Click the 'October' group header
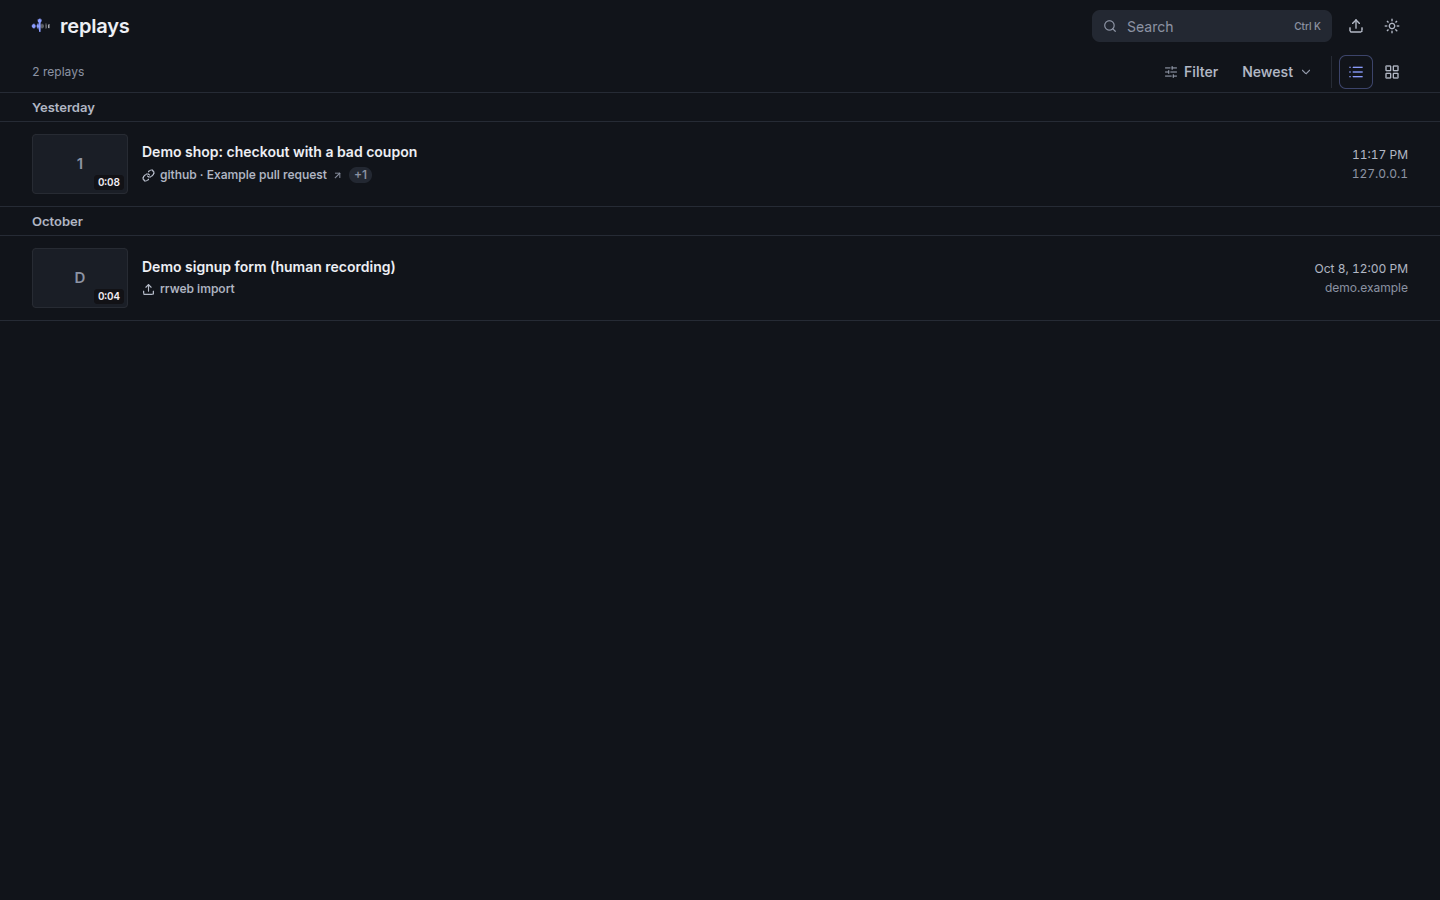Viewport: 1440px width, 900px height. [x=57, y=222]
